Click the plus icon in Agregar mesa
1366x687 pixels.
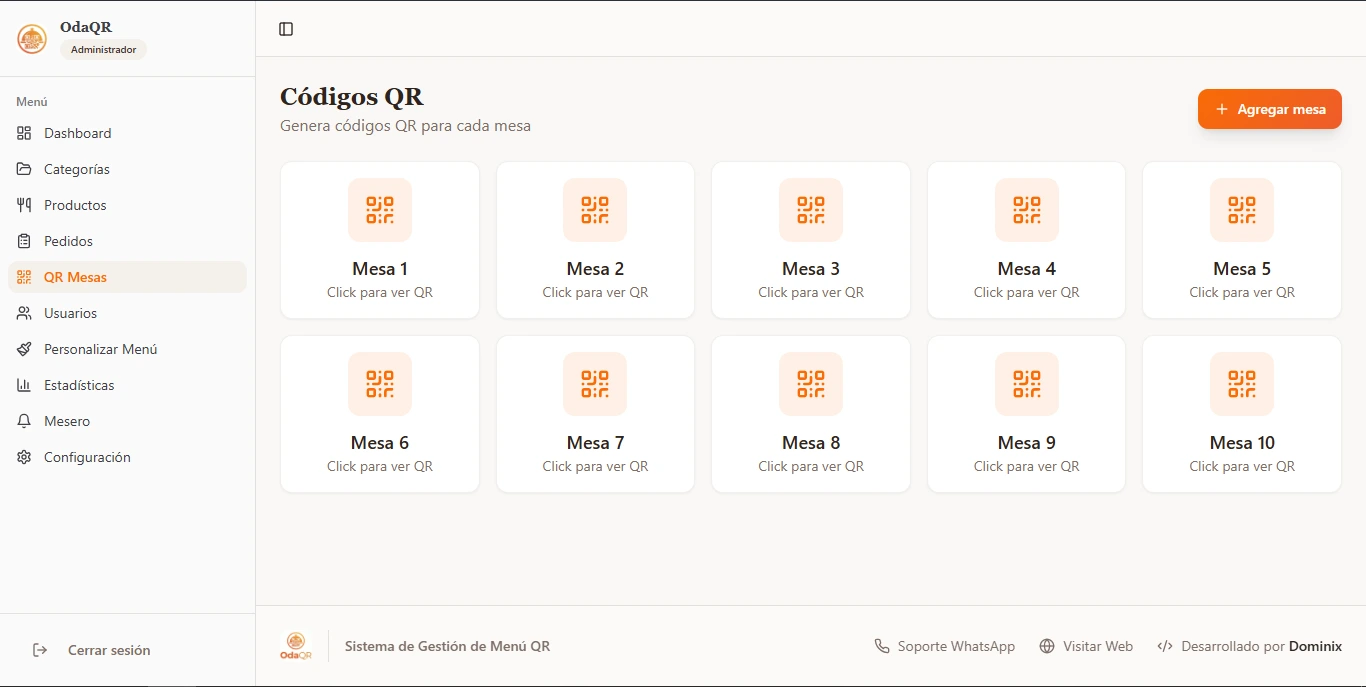coord(1221,109)
